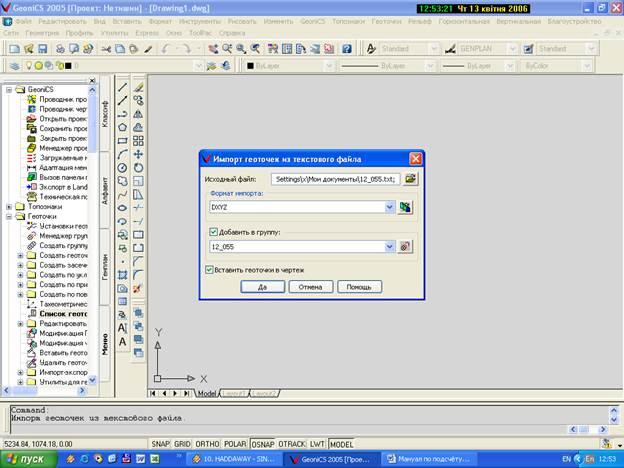Click the command line horizontal scrollbar

click(588, 429)
